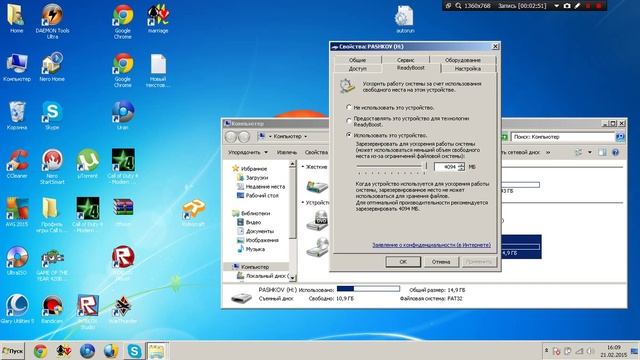Open the Help icon in the Explorer toolbar

615,152
